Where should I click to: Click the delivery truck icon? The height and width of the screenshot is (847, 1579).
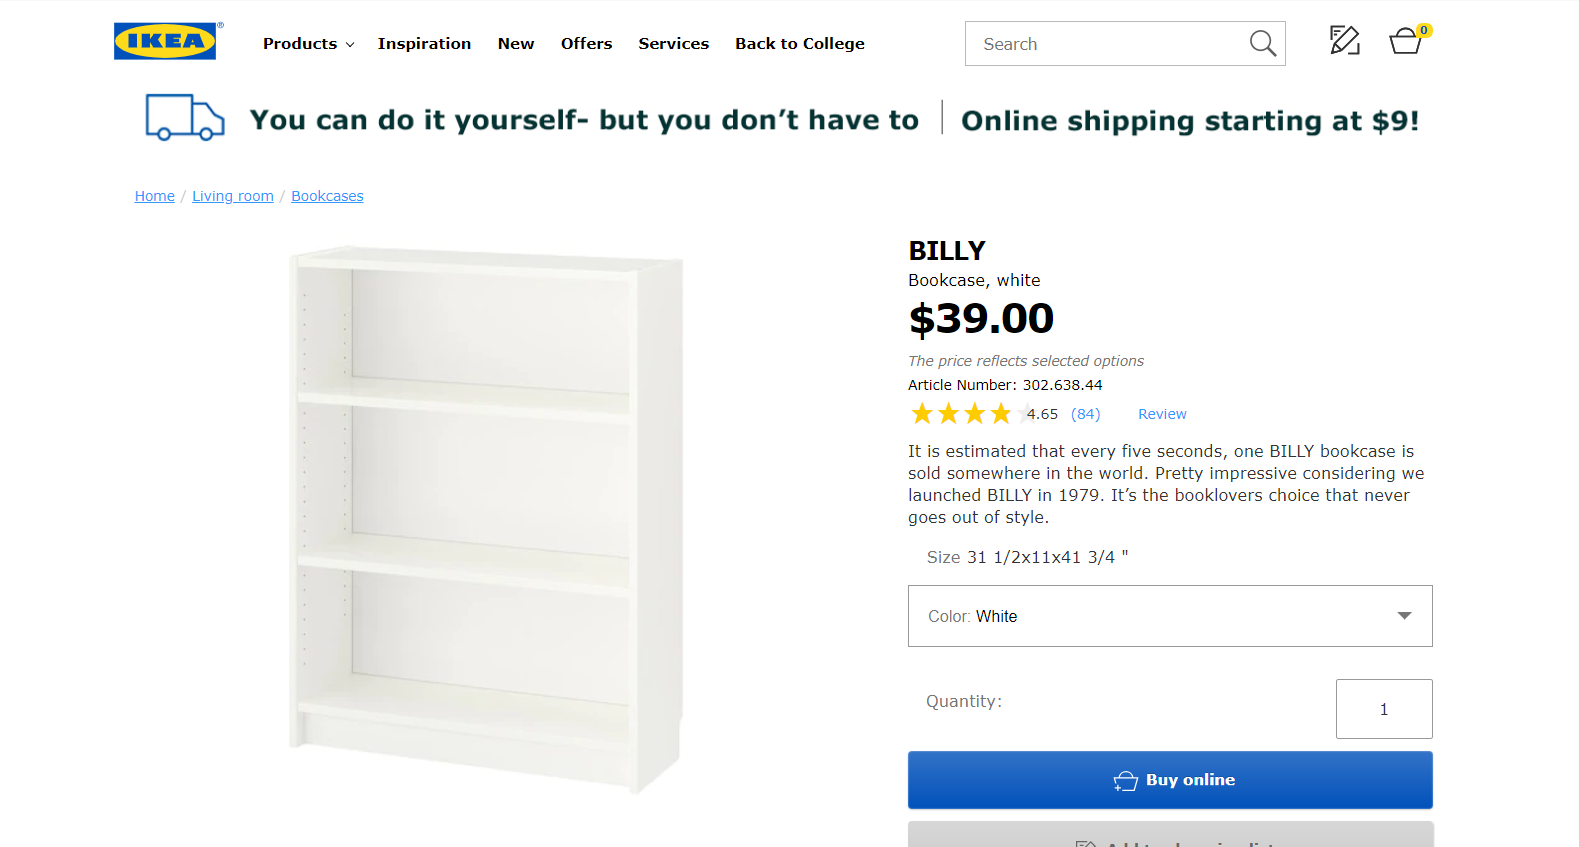click(185, 118)
